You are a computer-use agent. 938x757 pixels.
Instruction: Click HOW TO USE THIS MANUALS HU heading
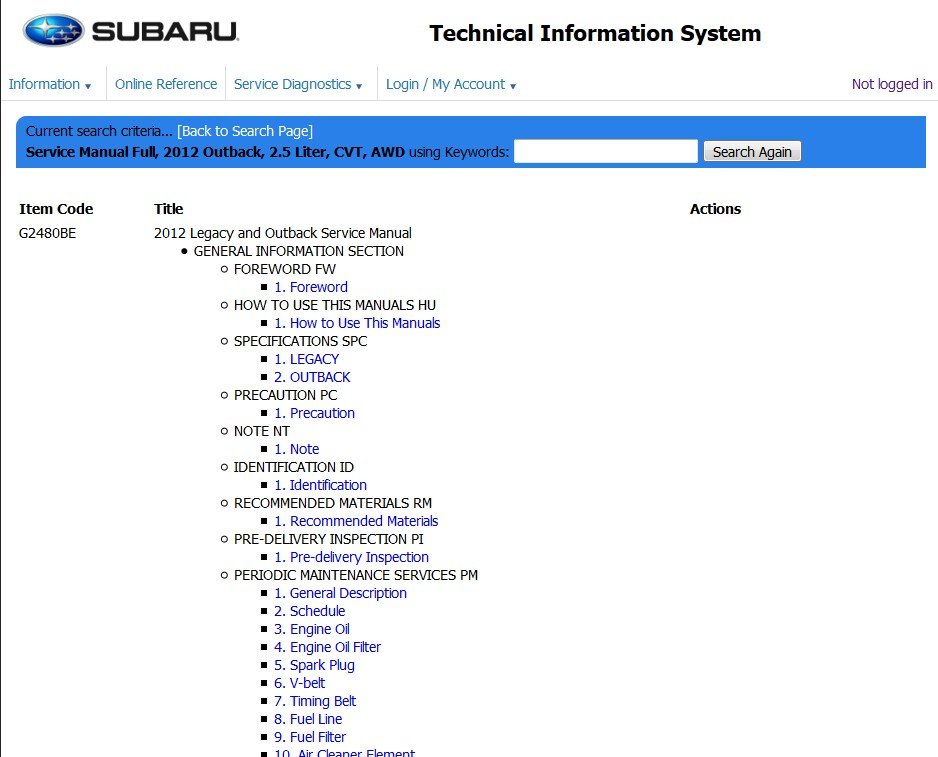coord(334,305)
